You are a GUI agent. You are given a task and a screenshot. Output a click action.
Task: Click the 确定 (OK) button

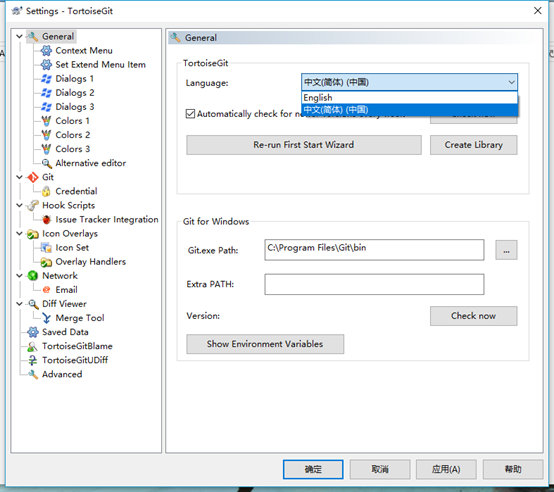(313, 469)
